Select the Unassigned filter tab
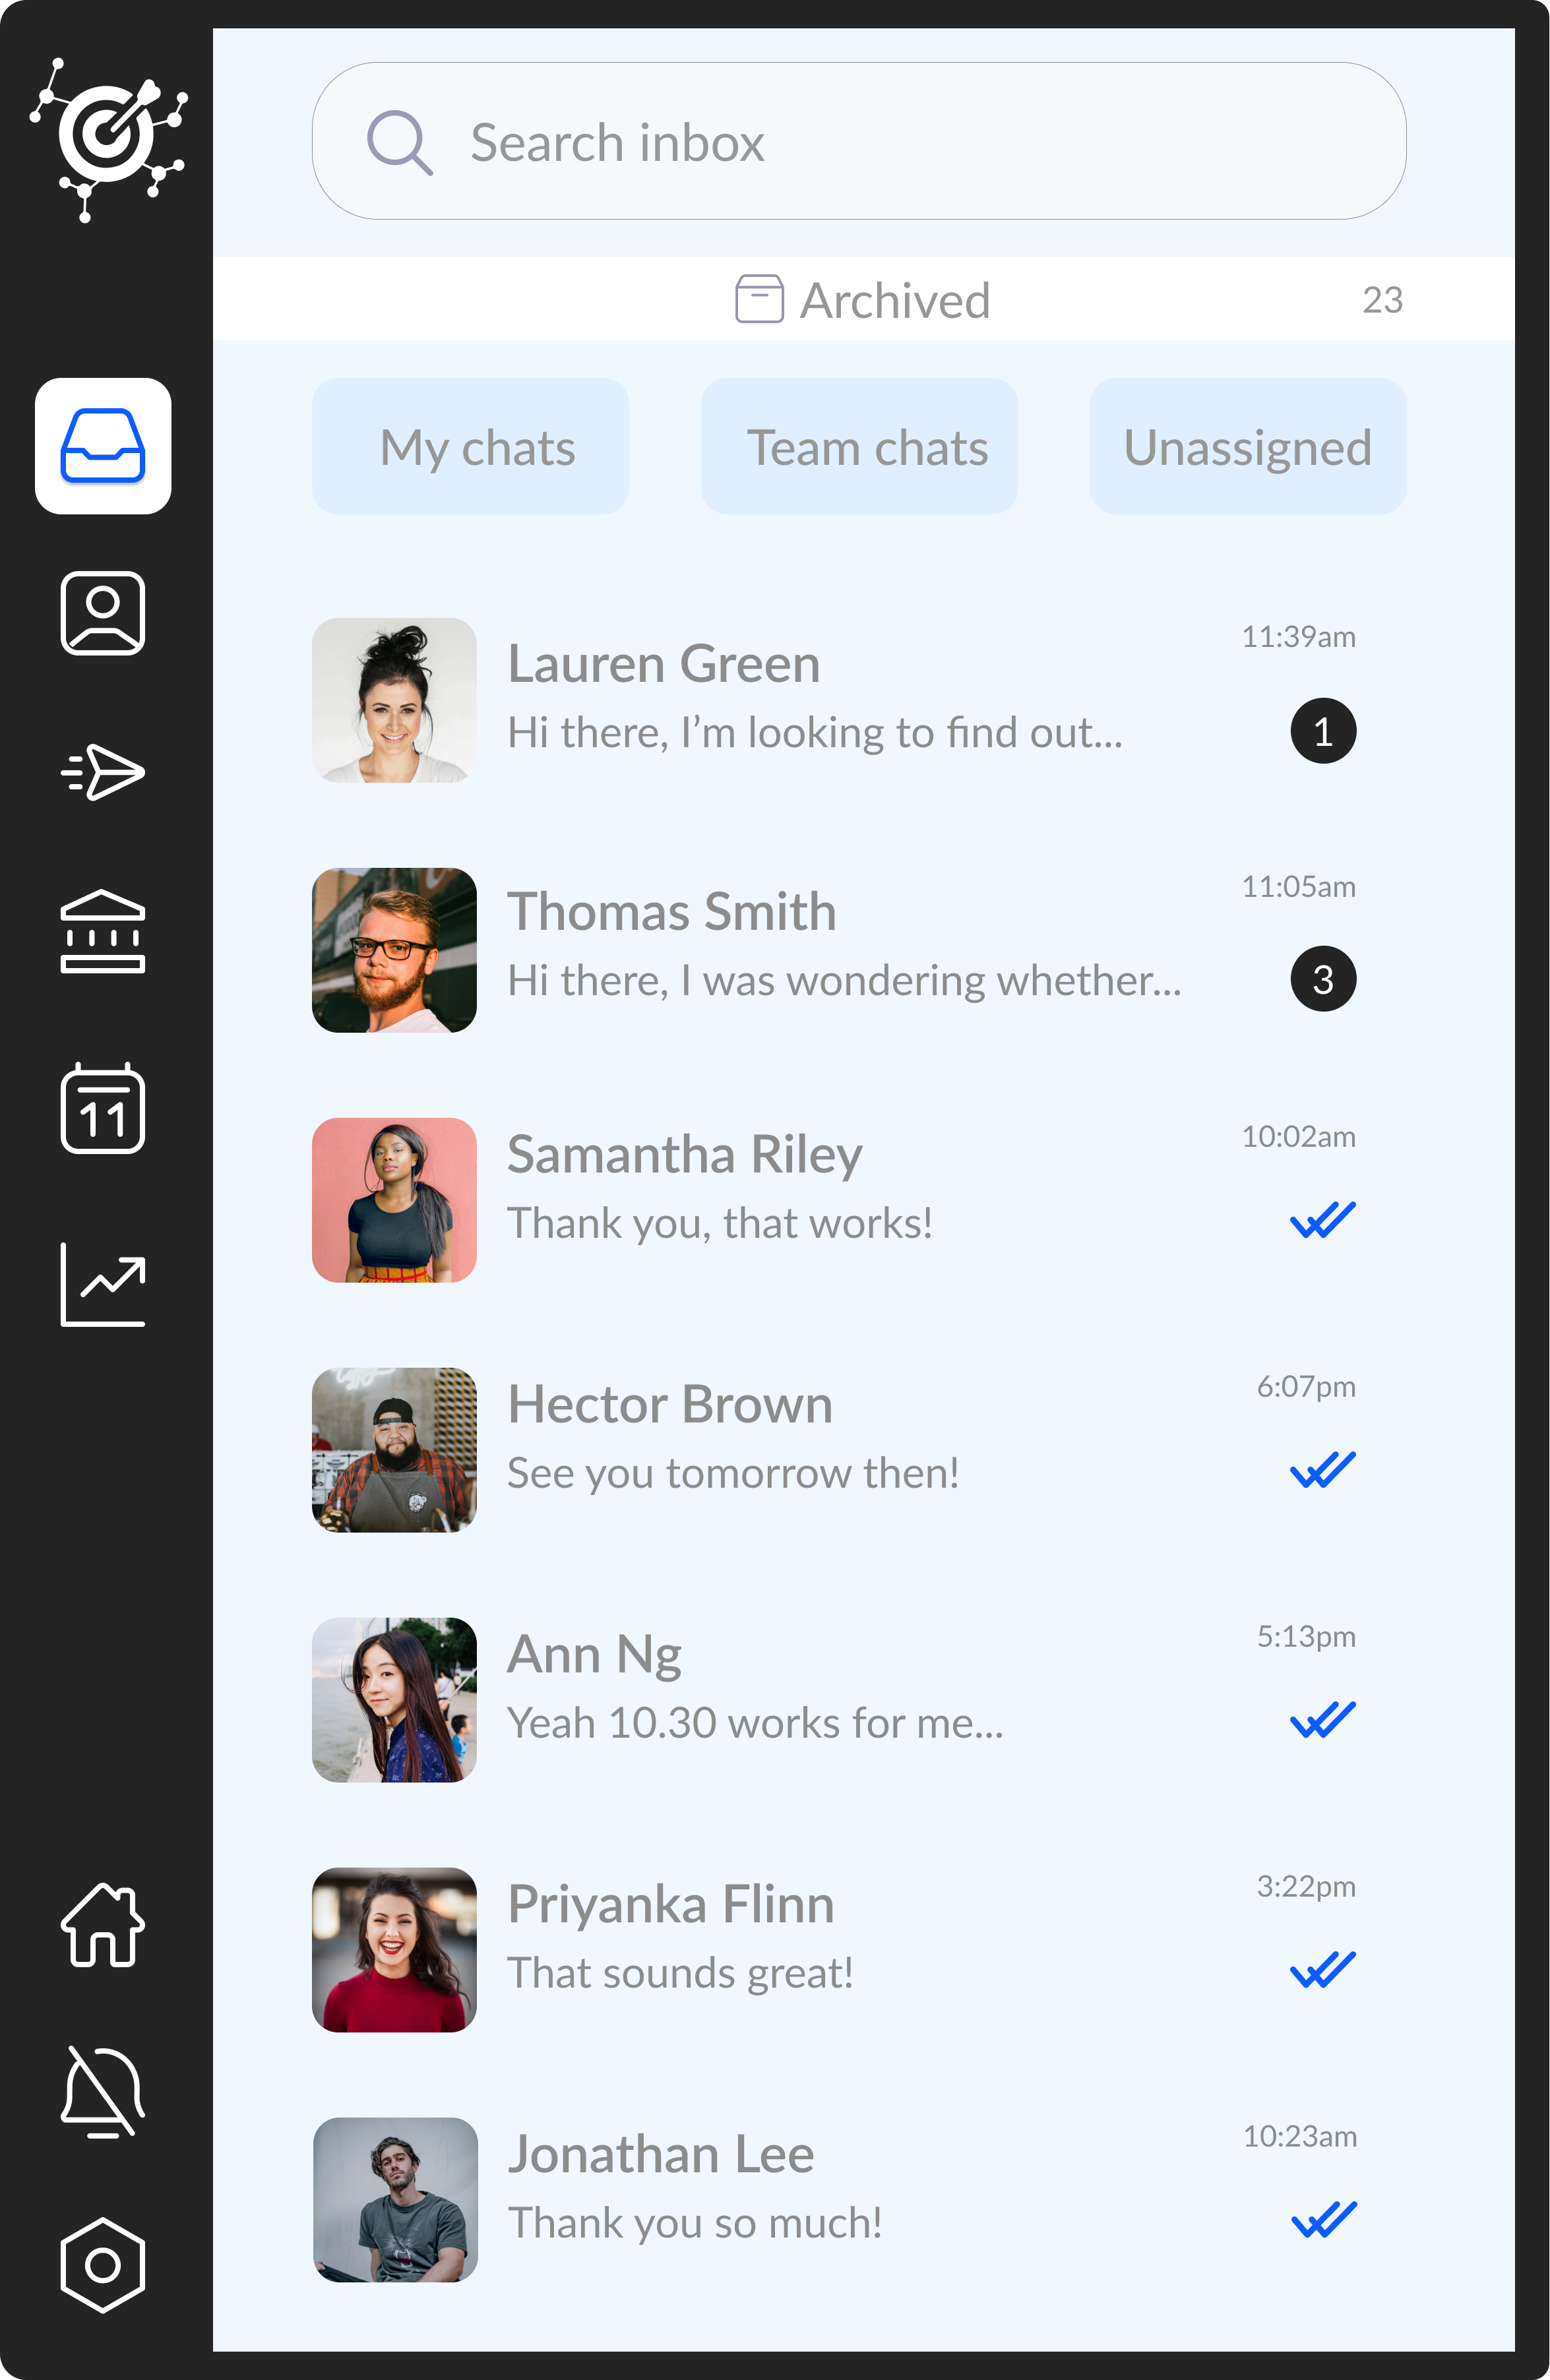Screen dimensions: 1550x2380 click(x=1247, y=447)
